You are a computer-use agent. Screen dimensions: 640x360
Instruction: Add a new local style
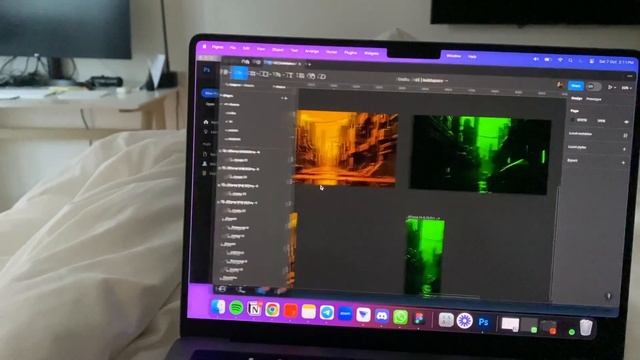624,149
